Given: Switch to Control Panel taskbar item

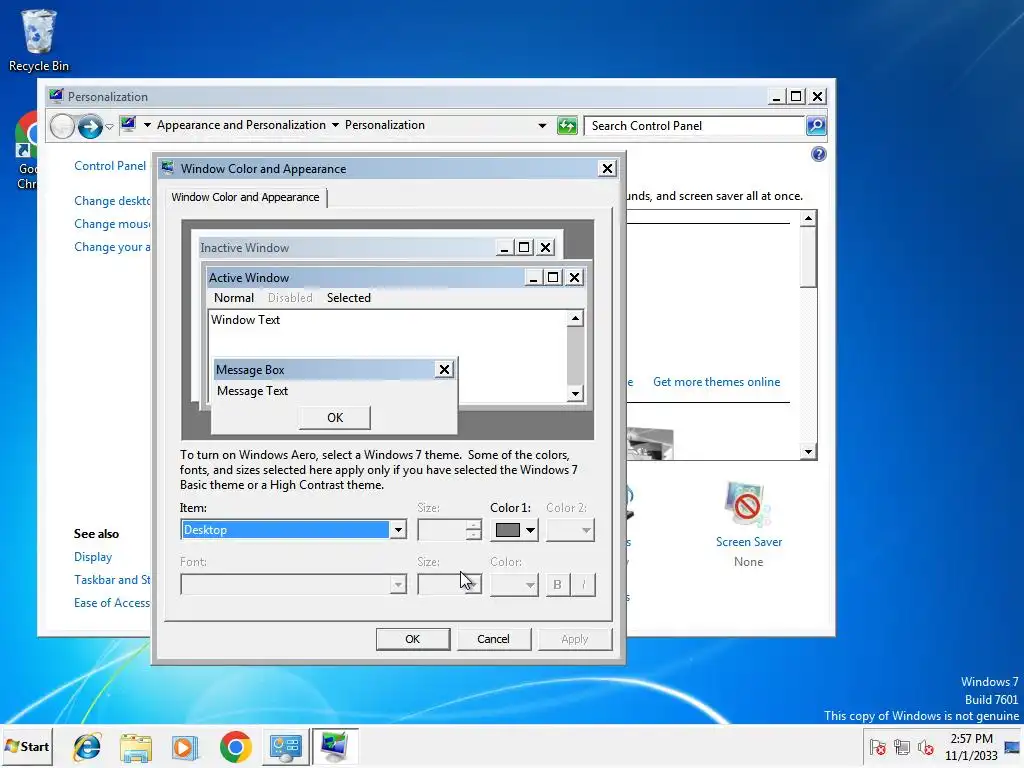Looking at the screenshot, I should click(285, 746).
